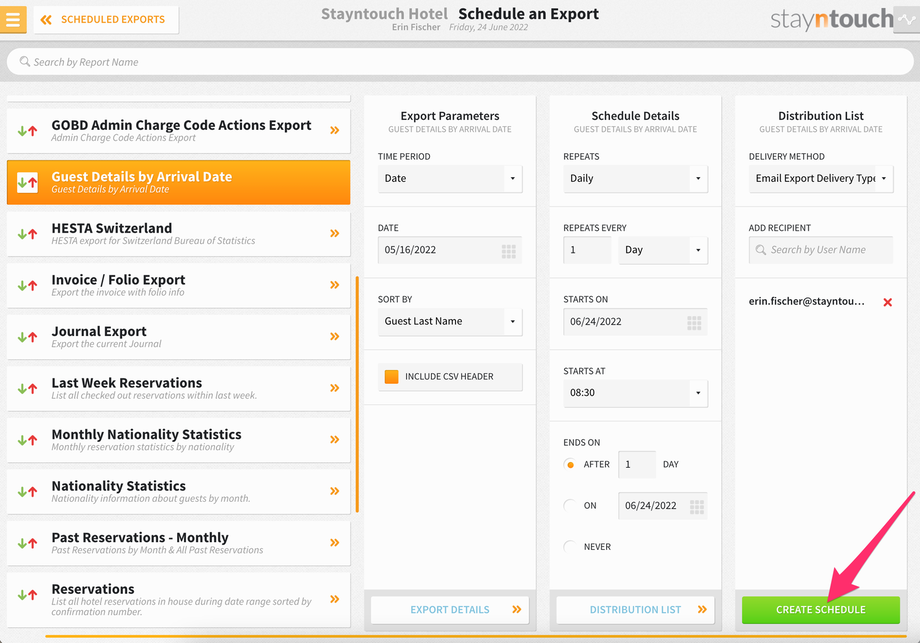Click Add Recipient user name search field
This screenshot has height=643, width=920.
point(821,250)
